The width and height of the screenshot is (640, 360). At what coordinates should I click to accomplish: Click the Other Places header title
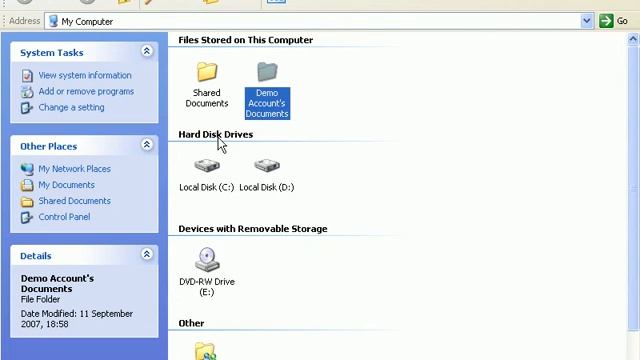pyautogui.click(x=49, y=146)
